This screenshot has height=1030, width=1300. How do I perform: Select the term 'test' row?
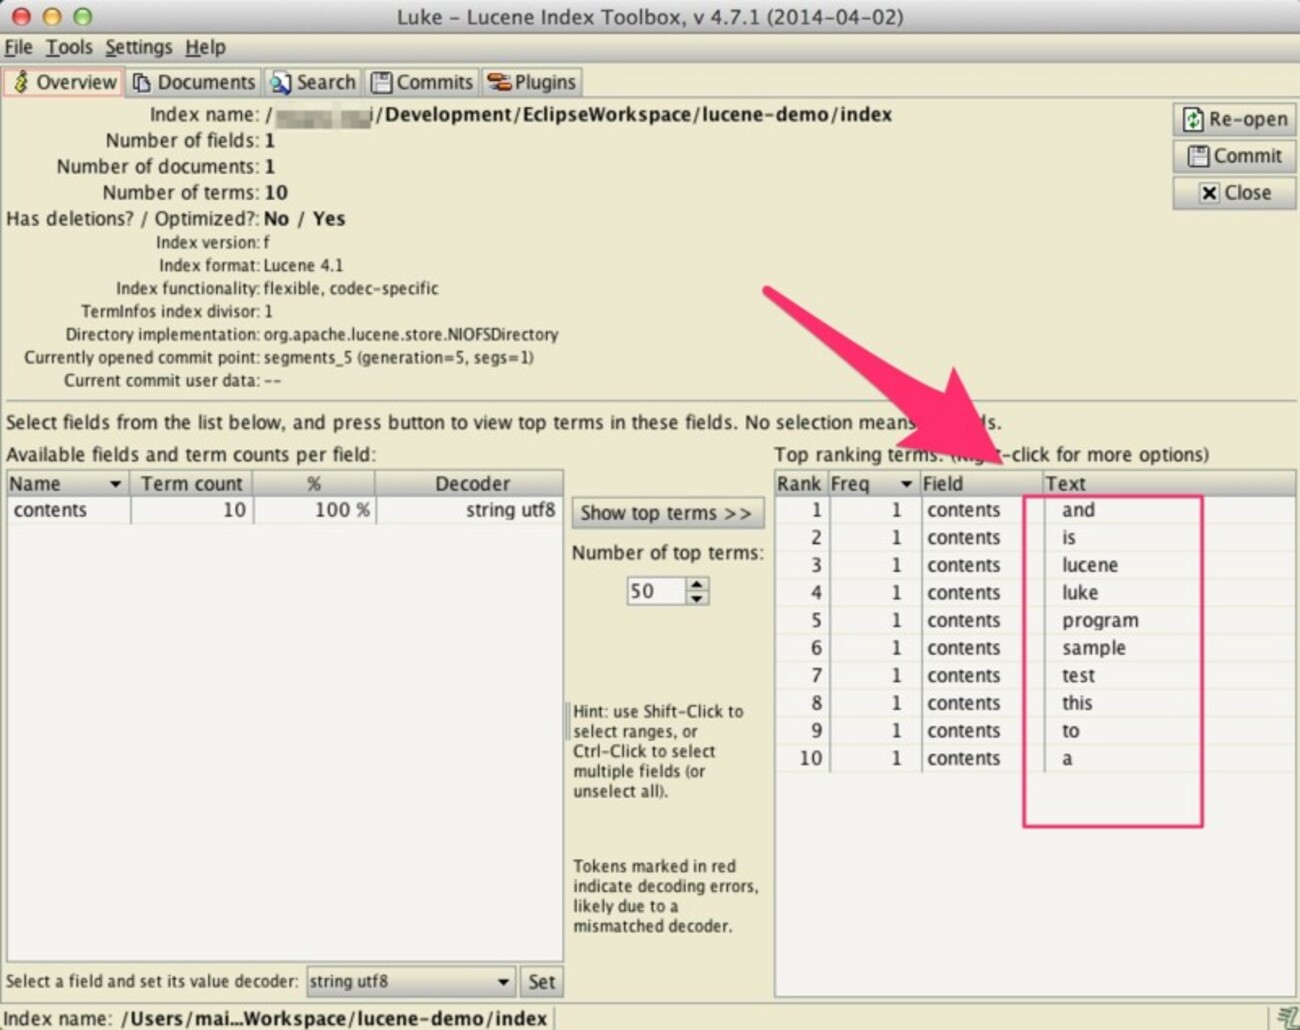point(1034,676)
